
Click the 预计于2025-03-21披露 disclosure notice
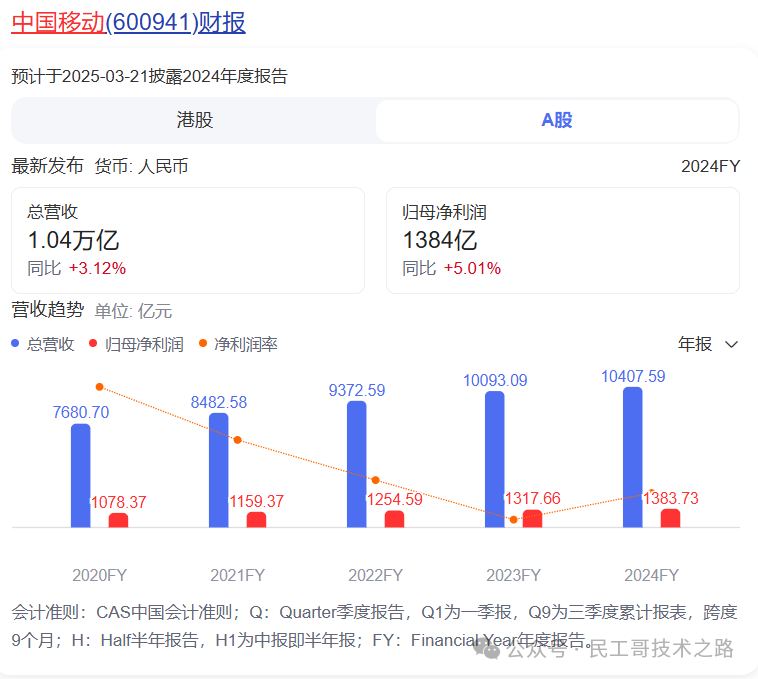[x=149, y=76]
